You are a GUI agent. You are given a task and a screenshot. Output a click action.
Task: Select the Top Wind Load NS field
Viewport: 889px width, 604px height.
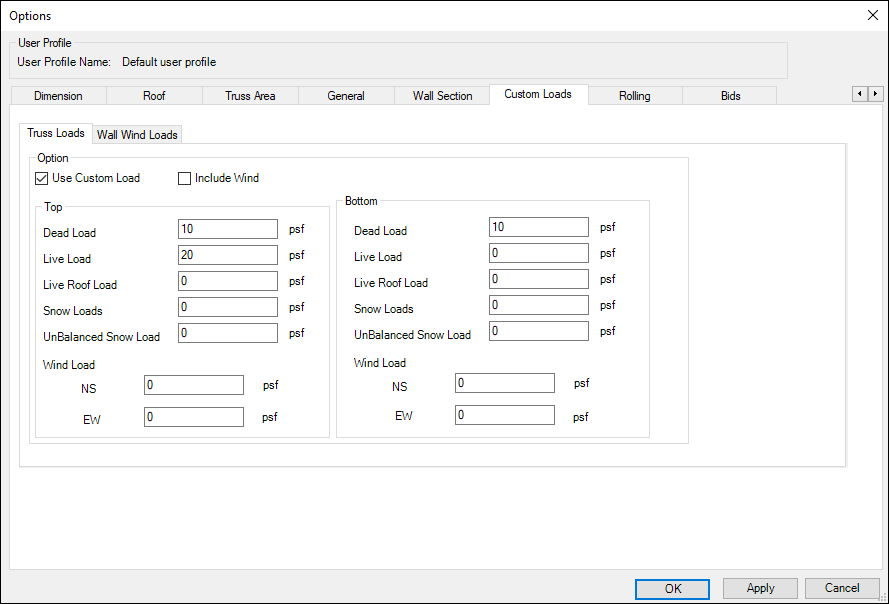point(194,386)
